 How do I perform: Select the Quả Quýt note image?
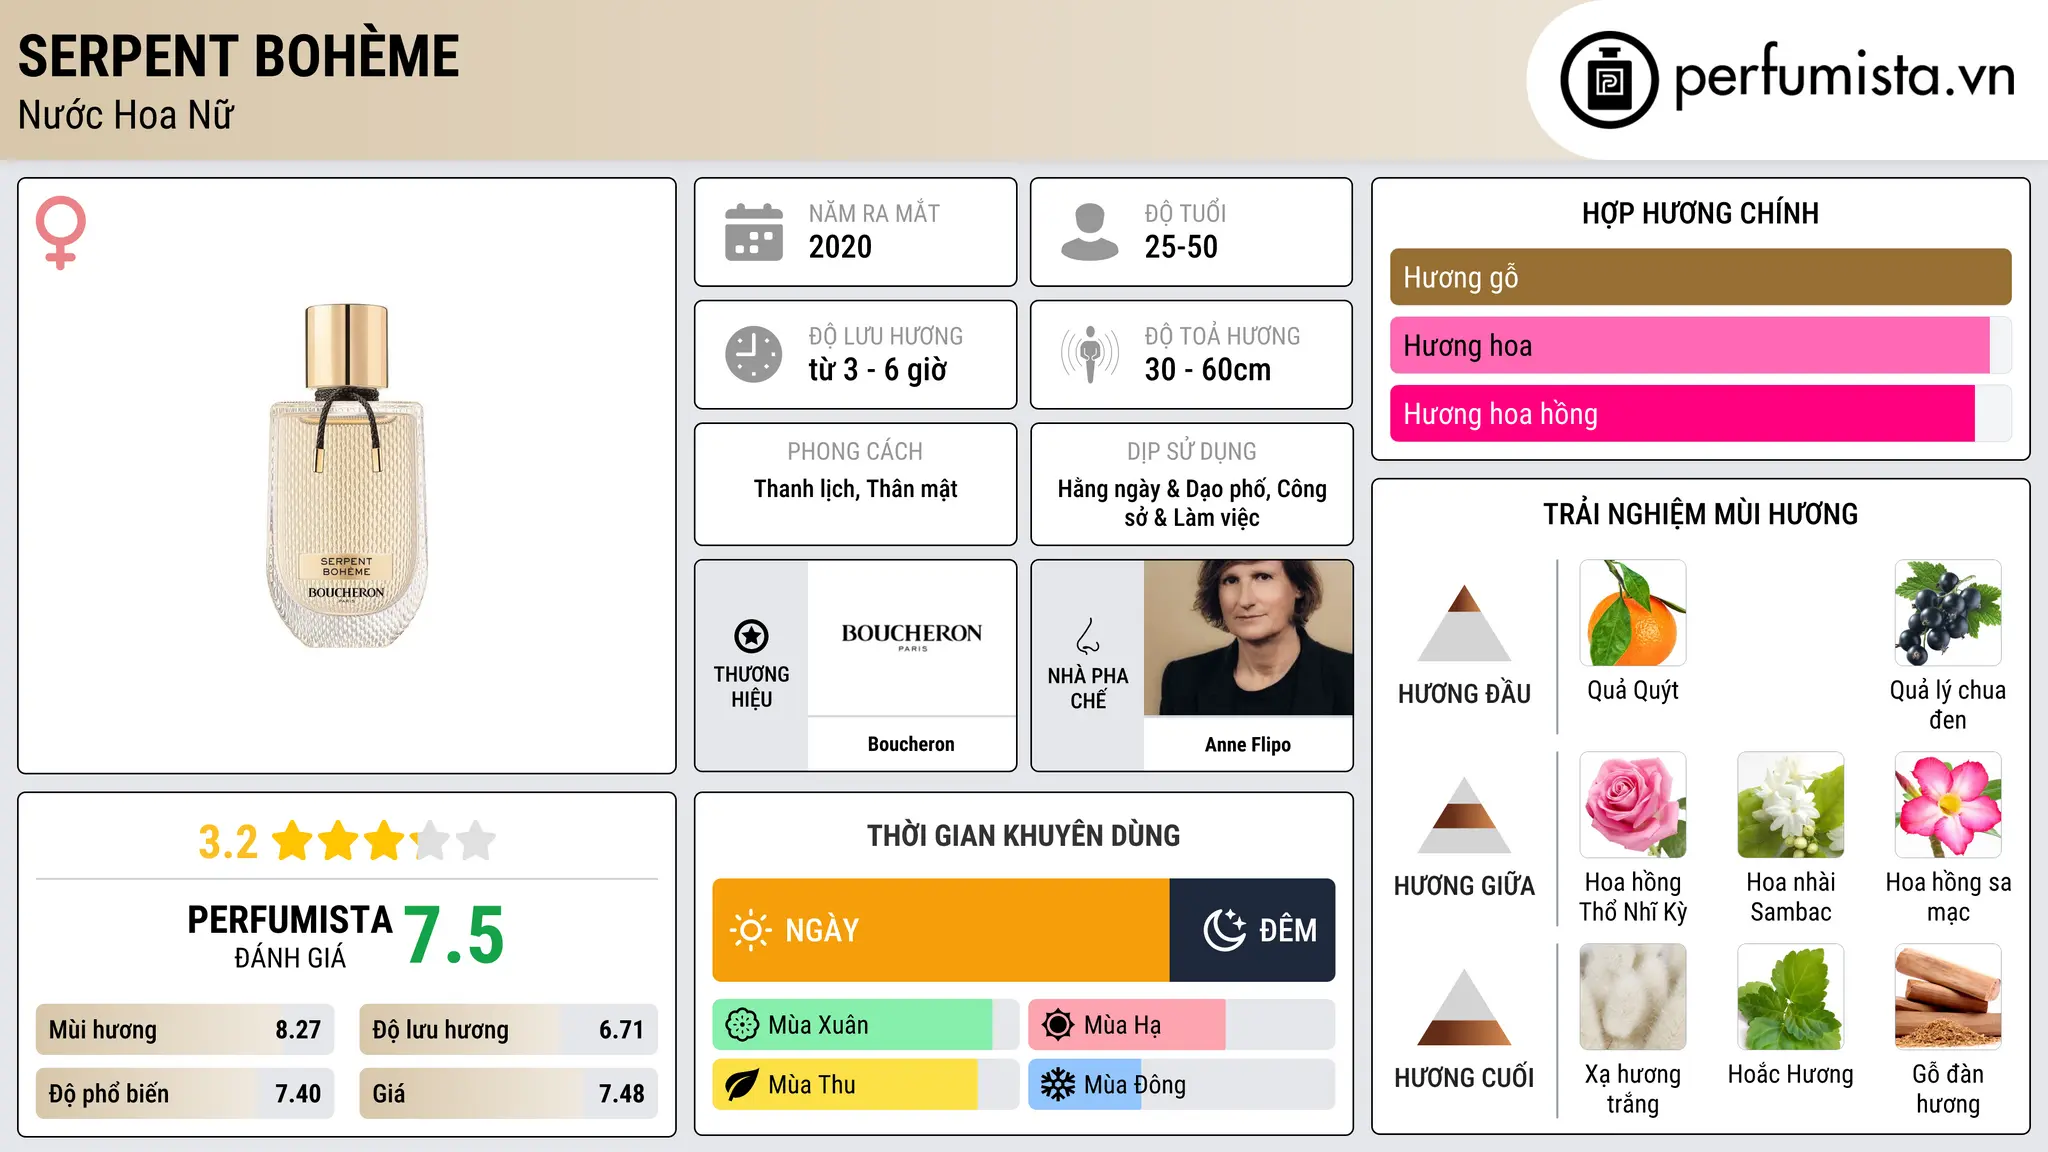pos(1633,613)
